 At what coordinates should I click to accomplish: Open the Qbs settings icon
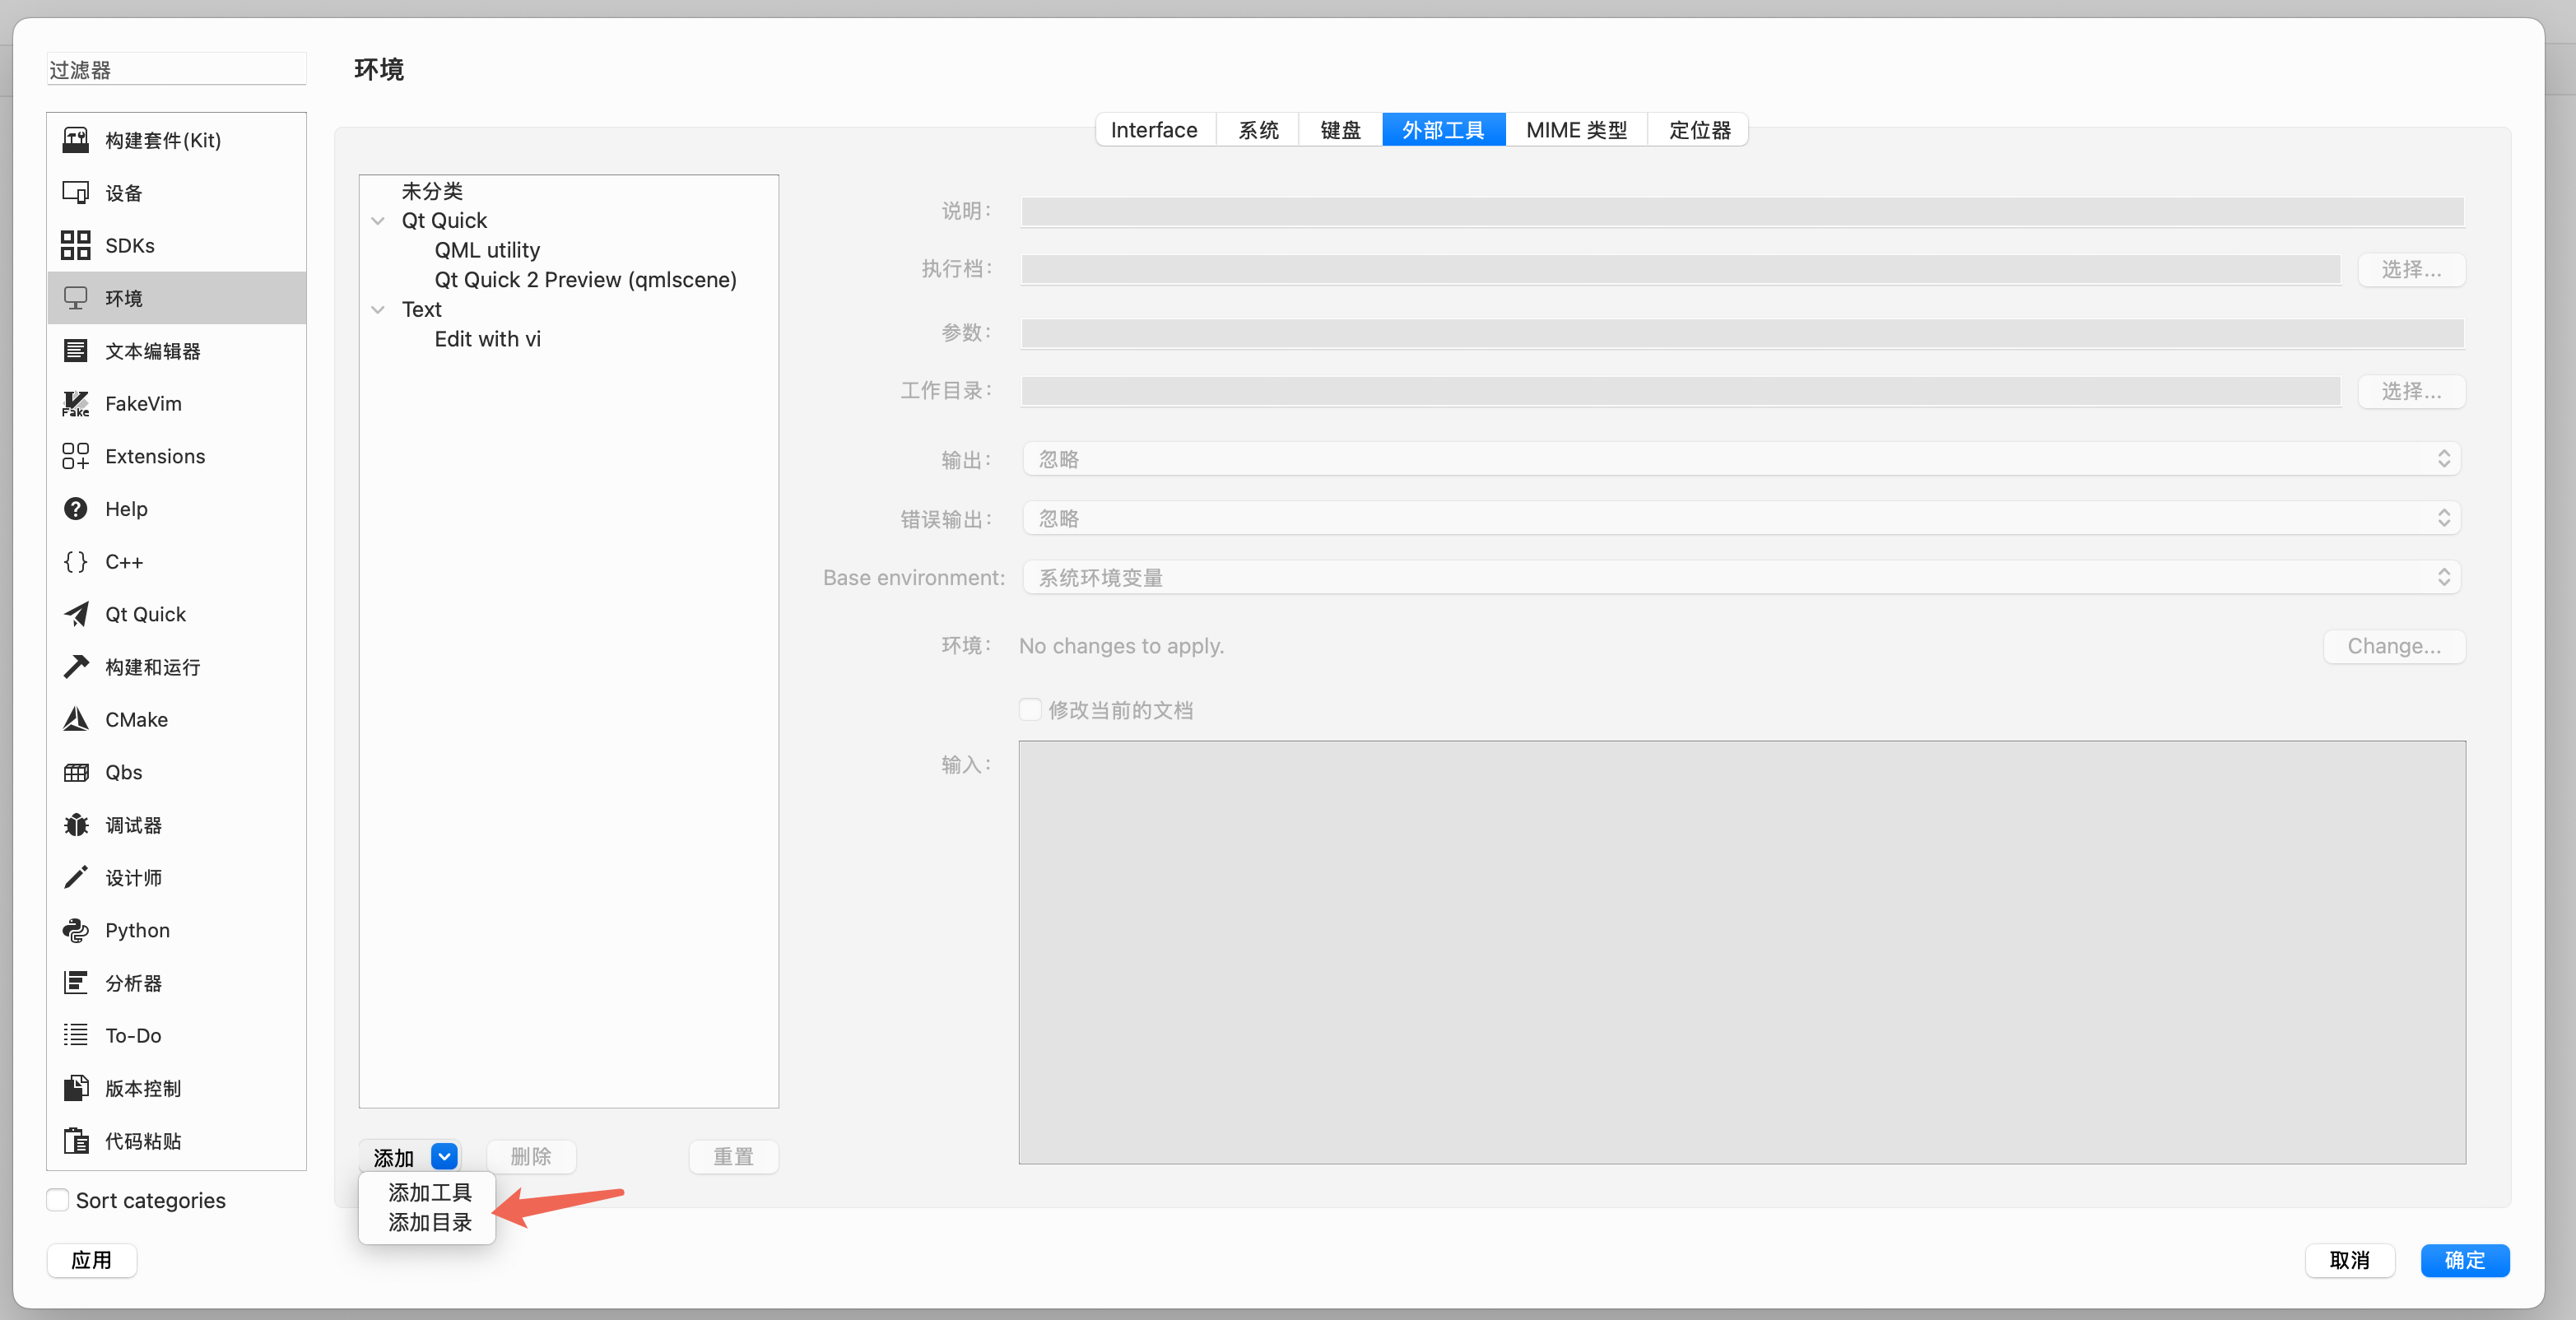pyautogui.click(x=76, y=772)
